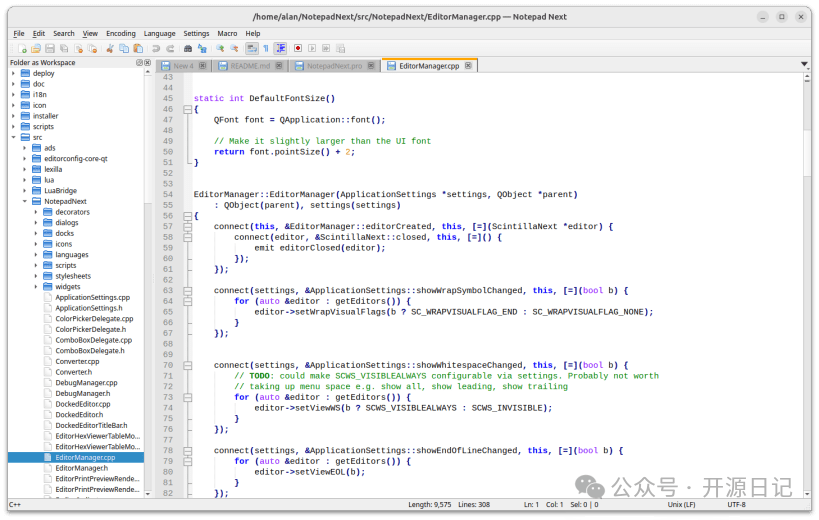Close the README.md tab
Image resolution: width=819 pixels, height=520 pixels.
pos(279,66)
